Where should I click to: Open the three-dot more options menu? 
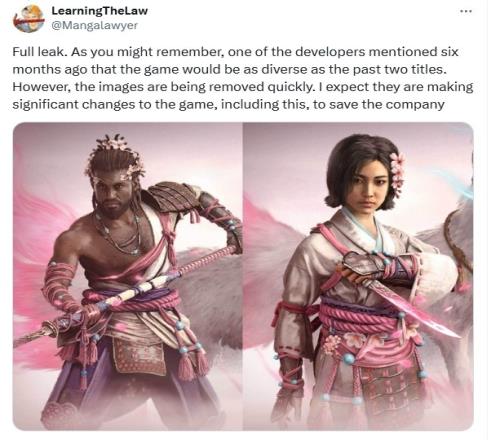466,12
